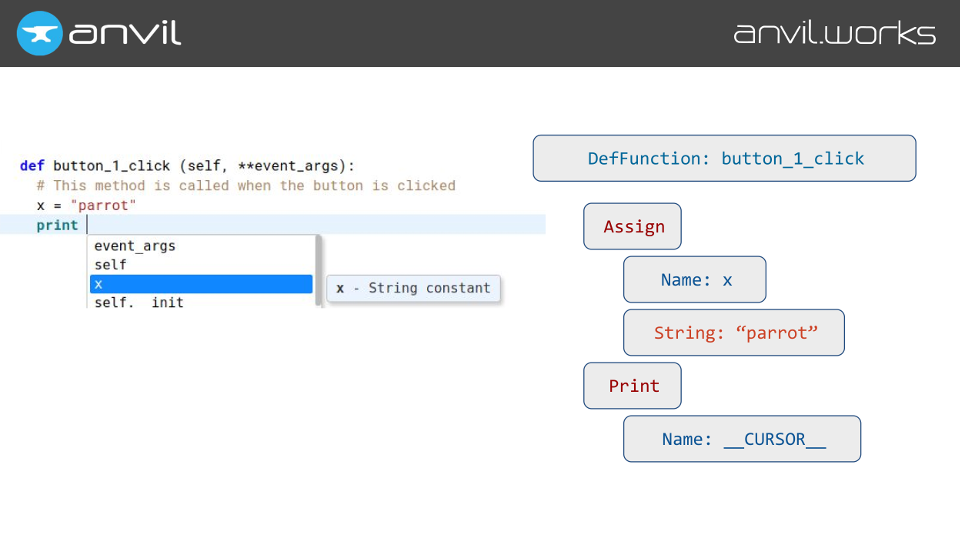Click the Anvil wordmark text in header

(x=126, y=33)
